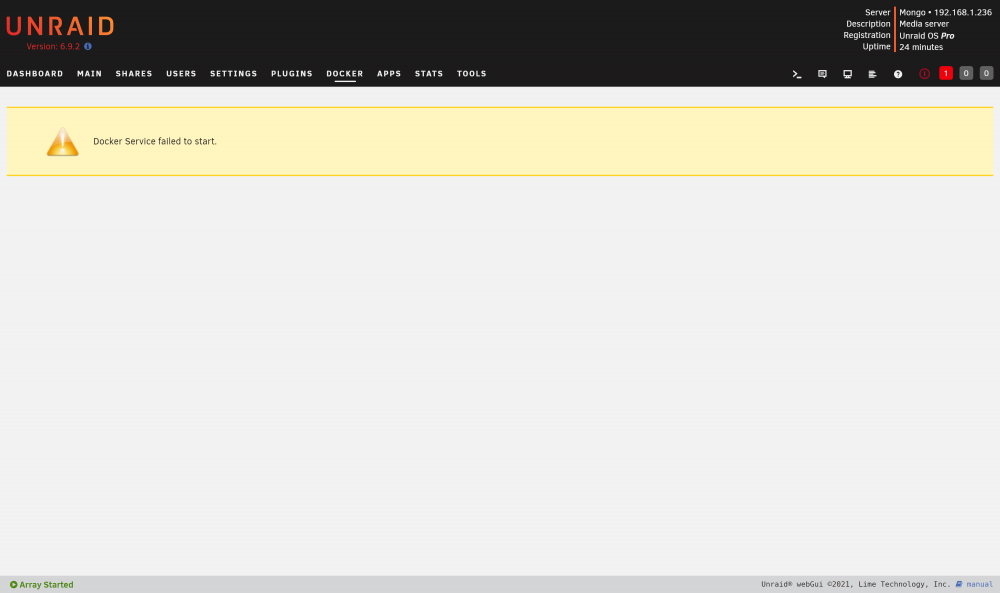1000x593 pixels.
Task: Open the Main tab
Action: point(90,74)
